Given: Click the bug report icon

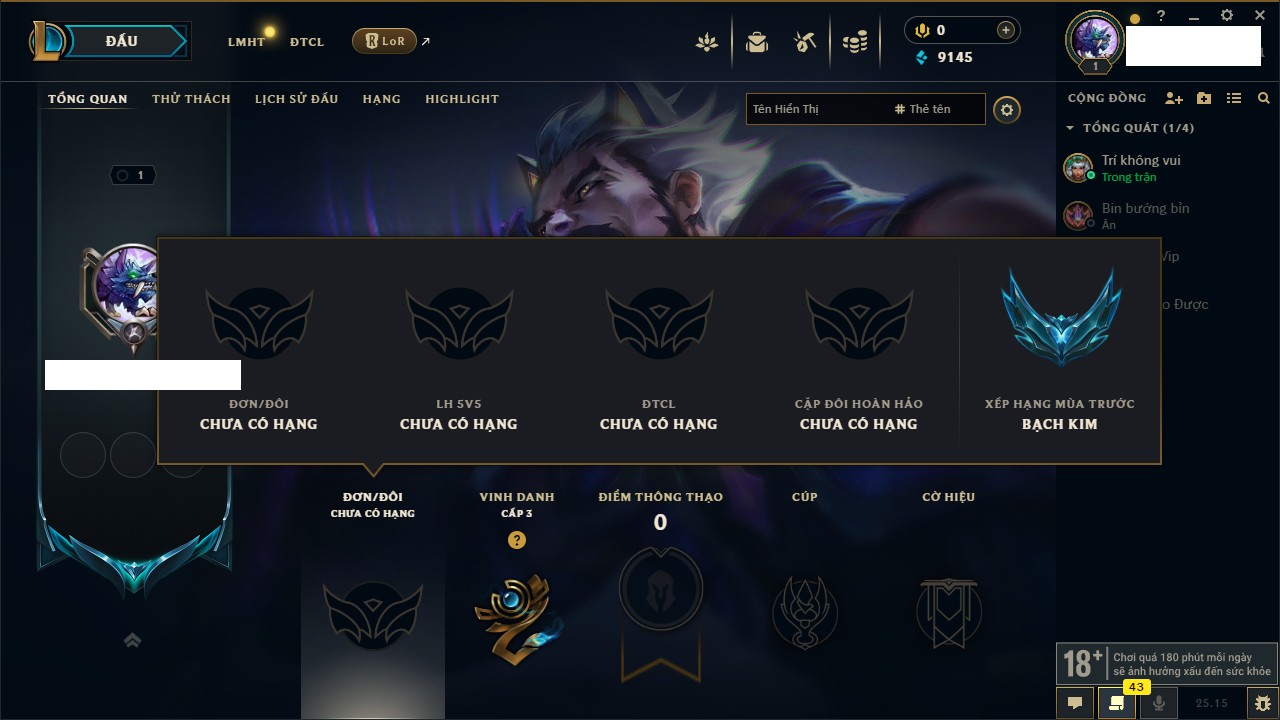Looking at the screenshot, I should pos(1263,703).
